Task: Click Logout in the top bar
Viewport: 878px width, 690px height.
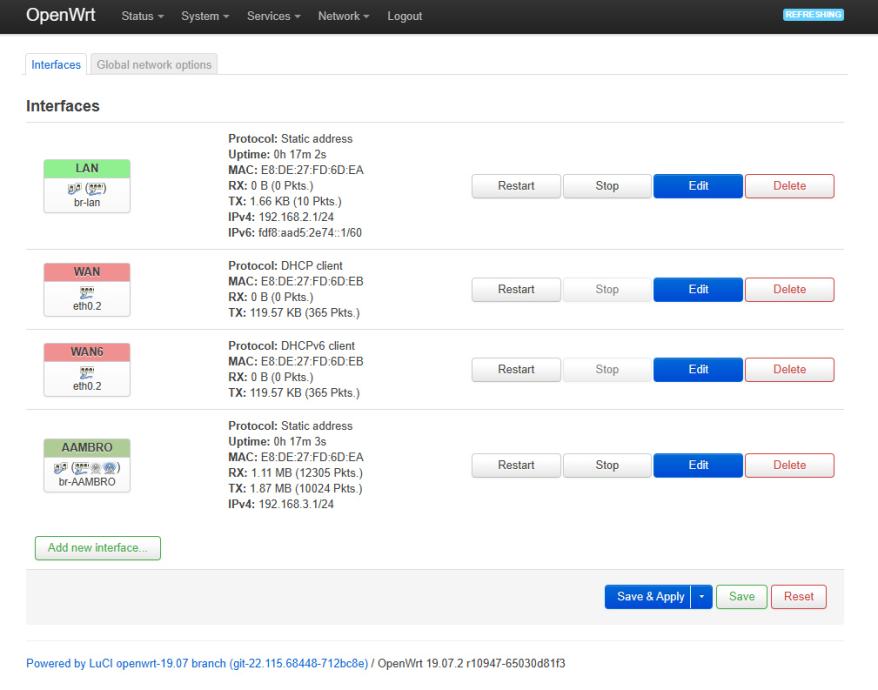Action: pyautogui.click(x=404, y=16)
